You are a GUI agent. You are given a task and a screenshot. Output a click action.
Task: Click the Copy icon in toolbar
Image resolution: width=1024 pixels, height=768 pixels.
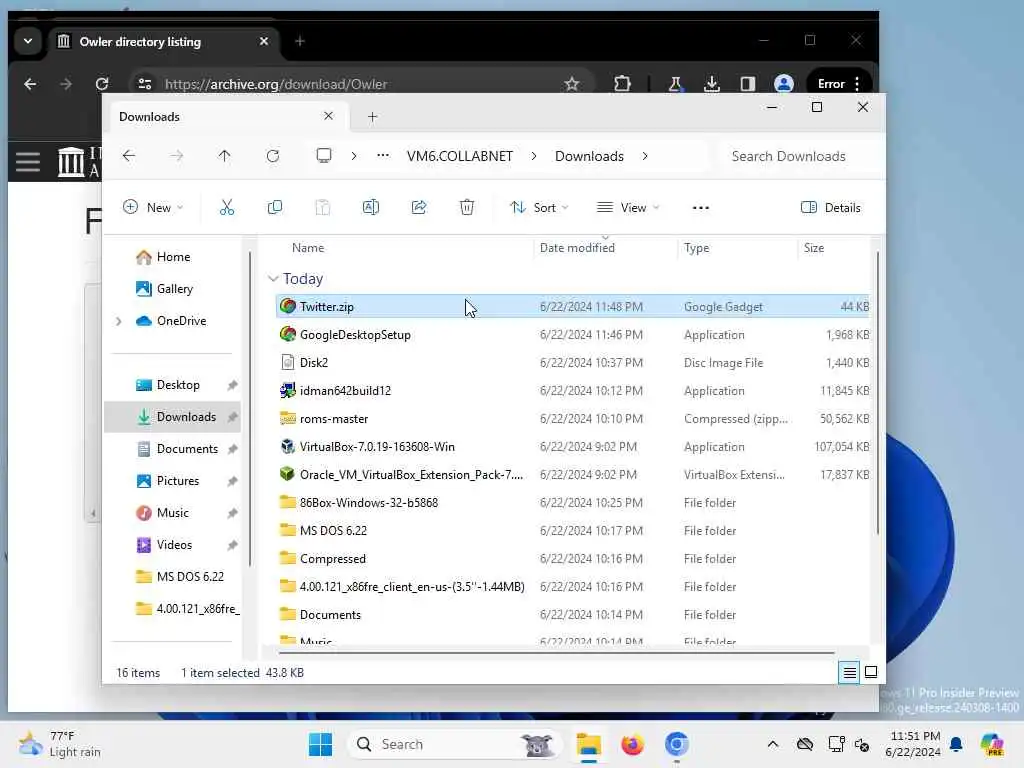pyautogui.click(x=275, y=208)
